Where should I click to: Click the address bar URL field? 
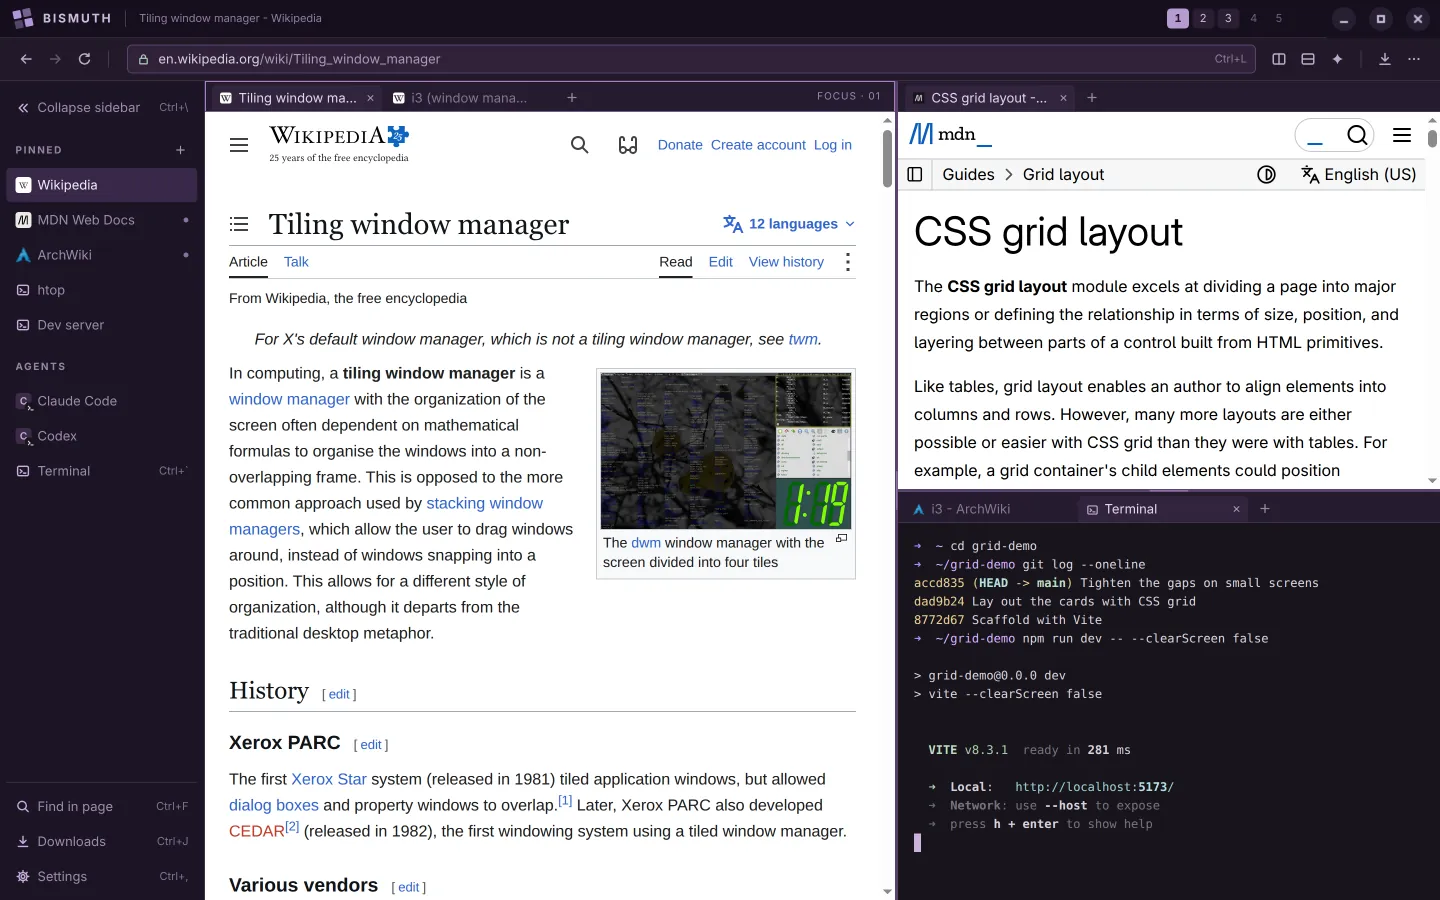[690, 59]
